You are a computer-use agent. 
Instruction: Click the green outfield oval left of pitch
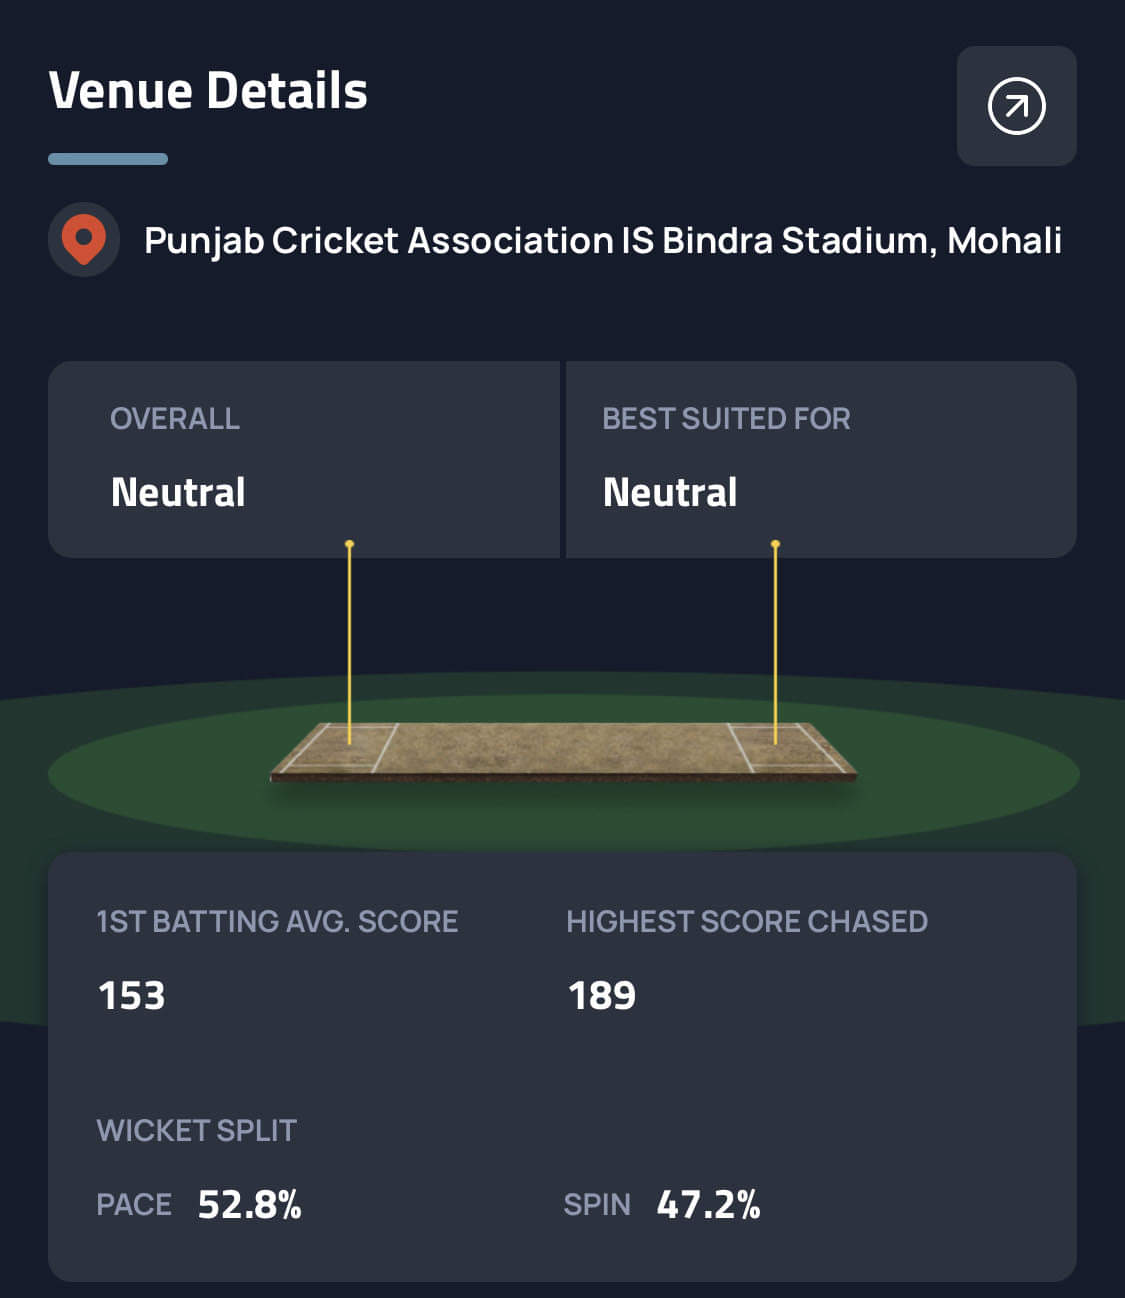[x=150, y=776]
